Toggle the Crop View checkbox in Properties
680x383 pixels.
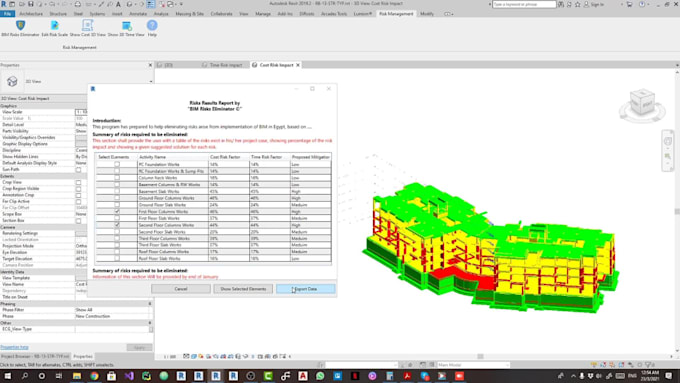pos(78,182)
